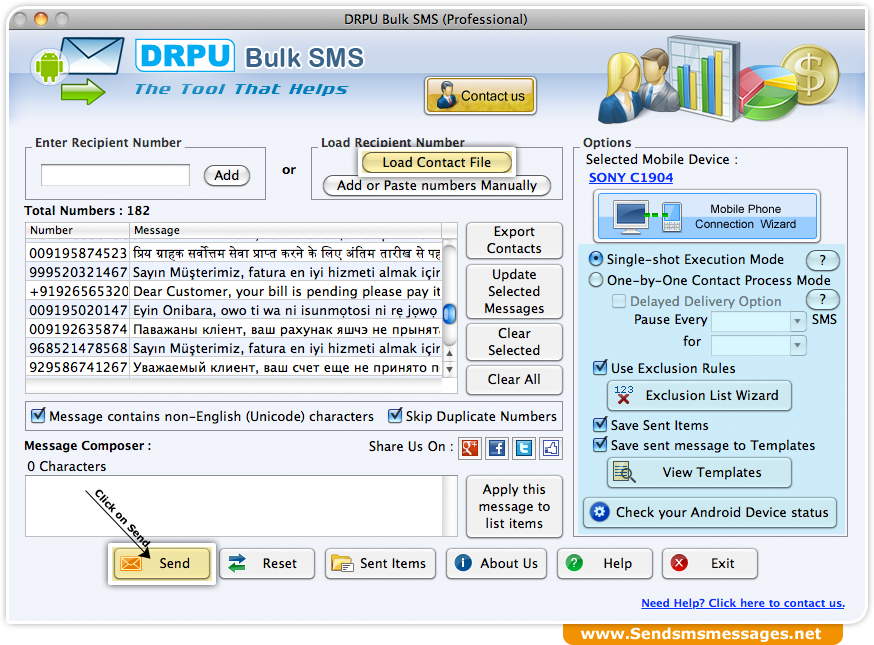Select row with number 009192635874
Screen dimensions: 874x645
coord(235,329)
